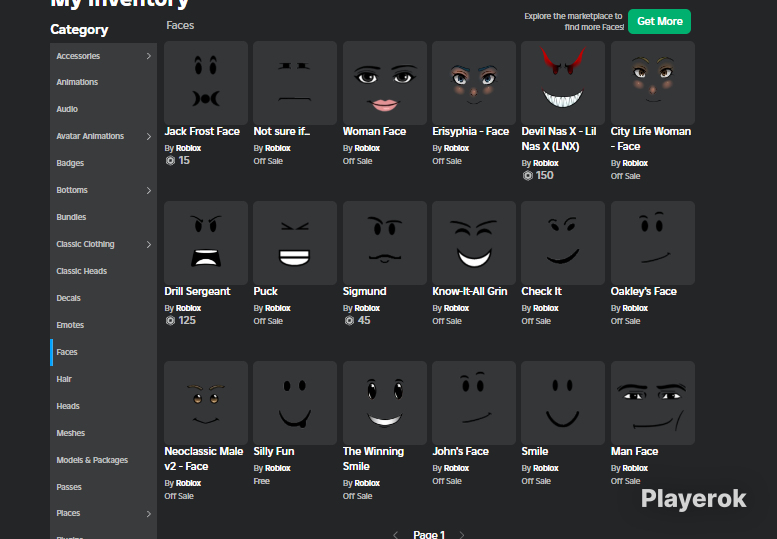
Task: Open the Man Face thumbnail
Action: pos(653,403)
